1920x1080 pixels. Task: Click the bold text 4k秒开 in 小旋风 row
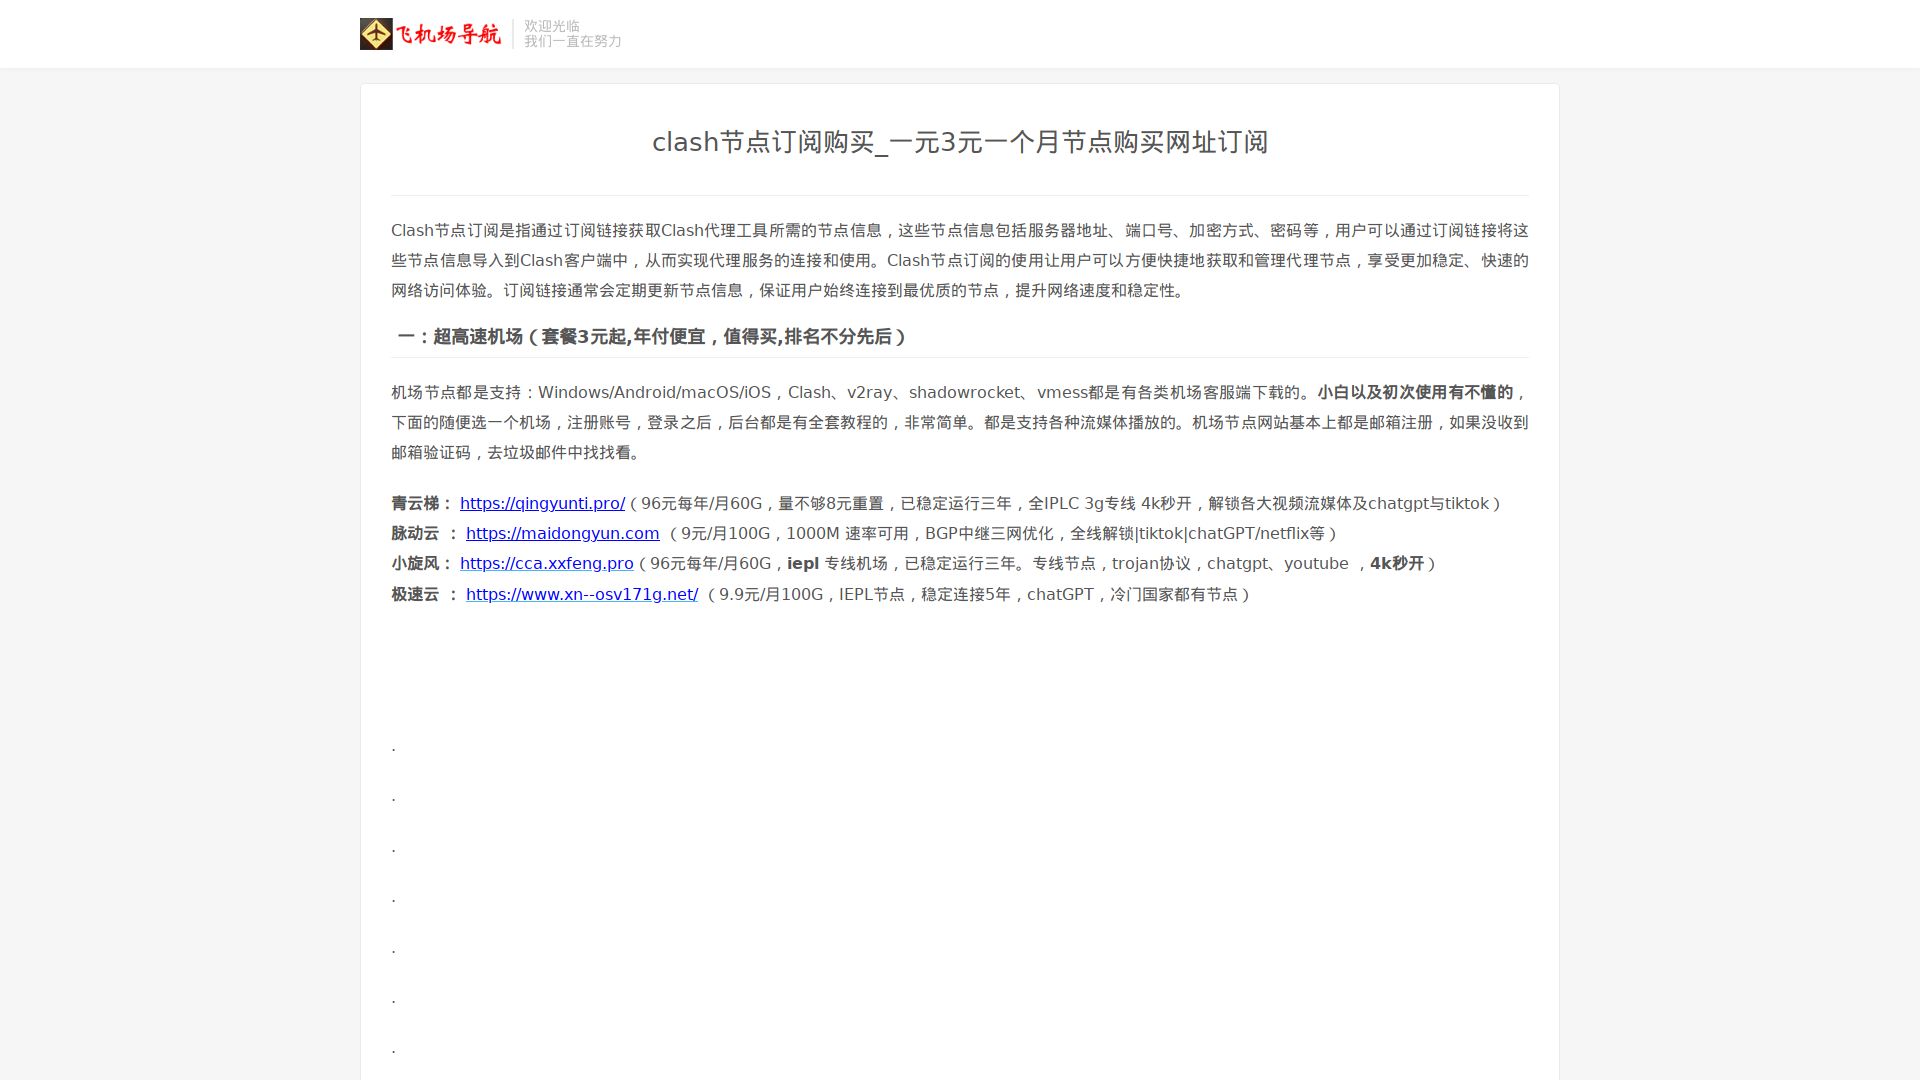pyautogui.click(x=1397, y=564)
